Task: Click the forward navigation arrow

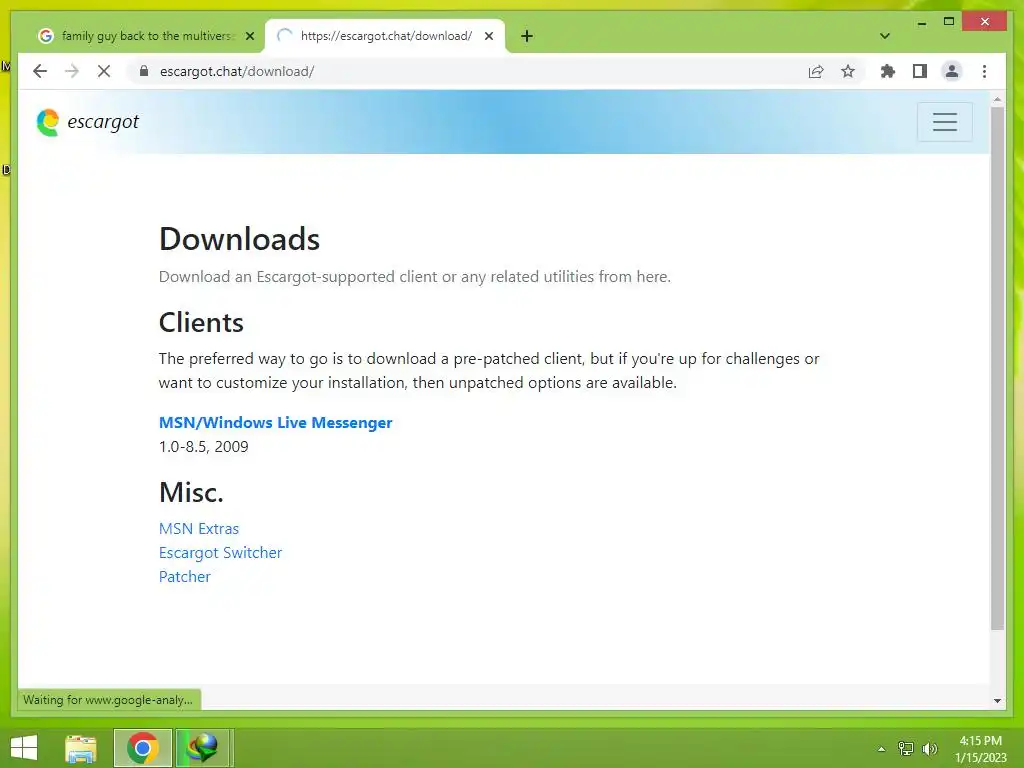Action: click(x=72, y=71)
